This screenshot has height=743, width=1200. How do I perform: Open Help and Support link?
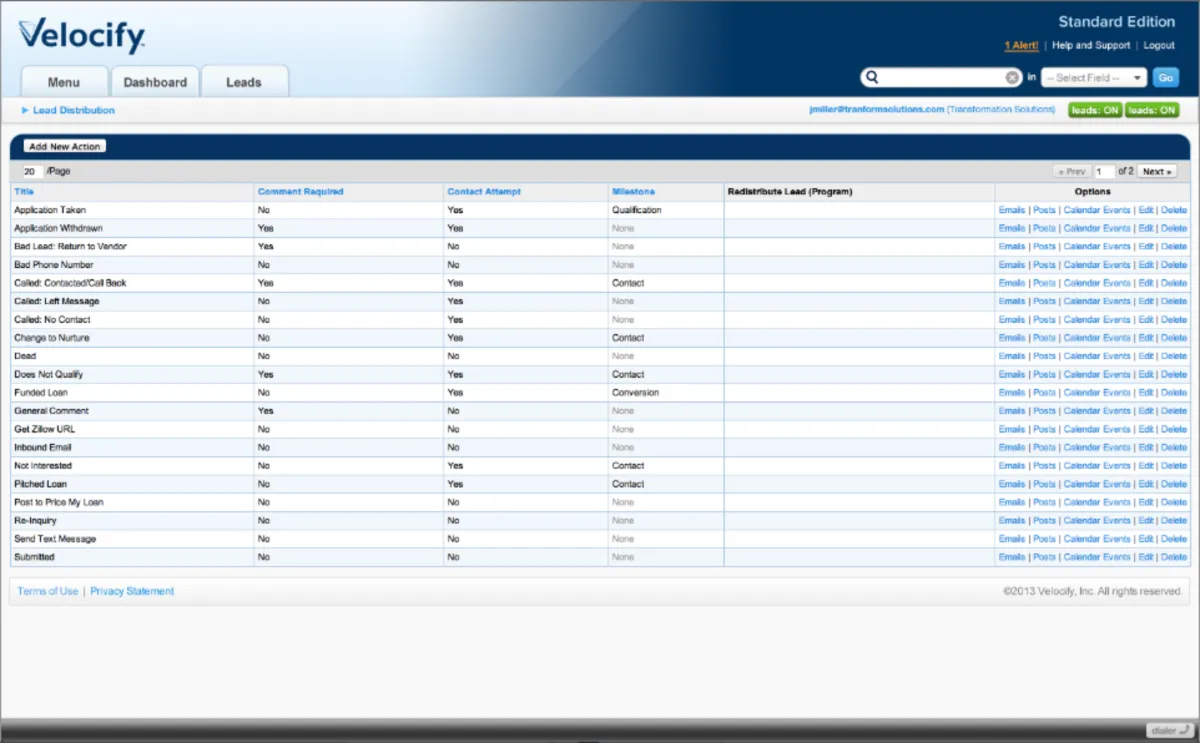[x=1091, y=45]
